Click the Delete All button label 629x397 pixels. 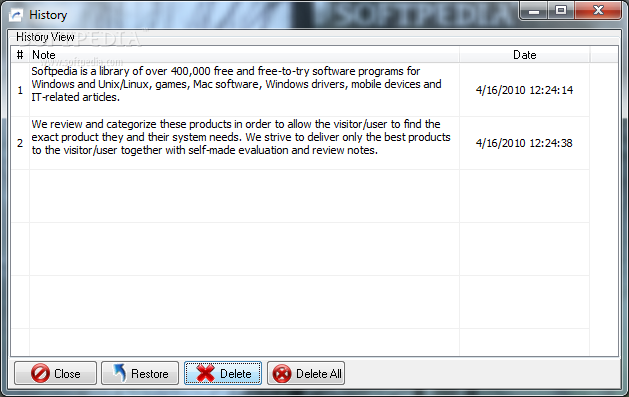tap(319, 374)
